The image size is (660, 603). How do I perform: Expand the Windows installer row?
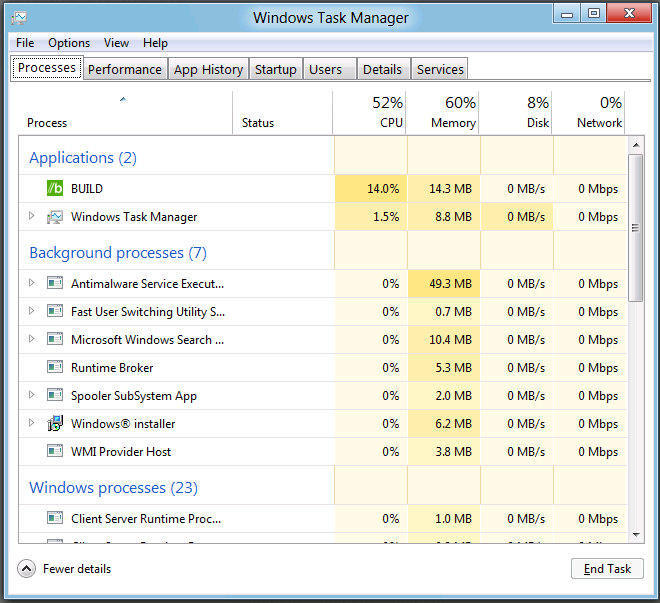32,422
